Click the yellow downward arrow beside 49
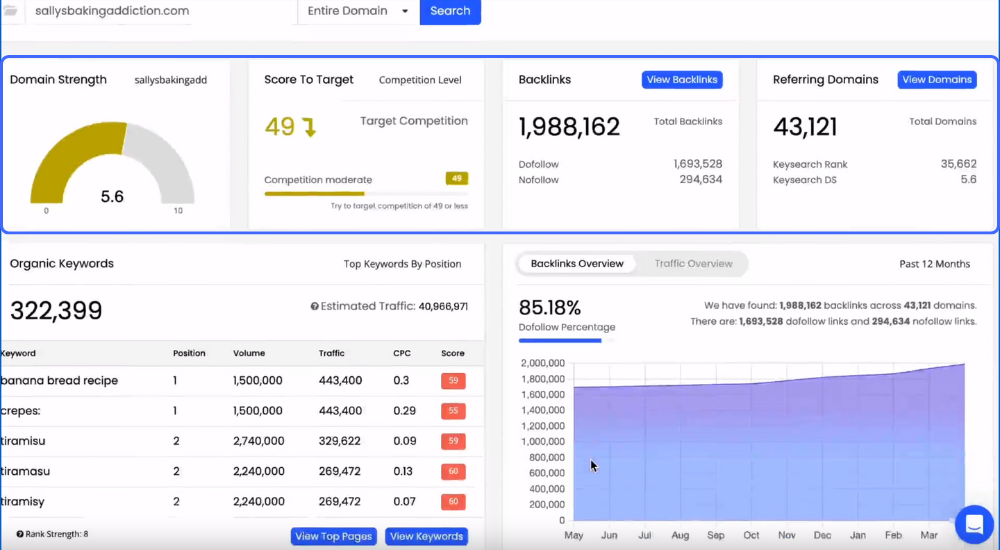The width and height of the screenshot is (1000, 550). coord(310,127)
